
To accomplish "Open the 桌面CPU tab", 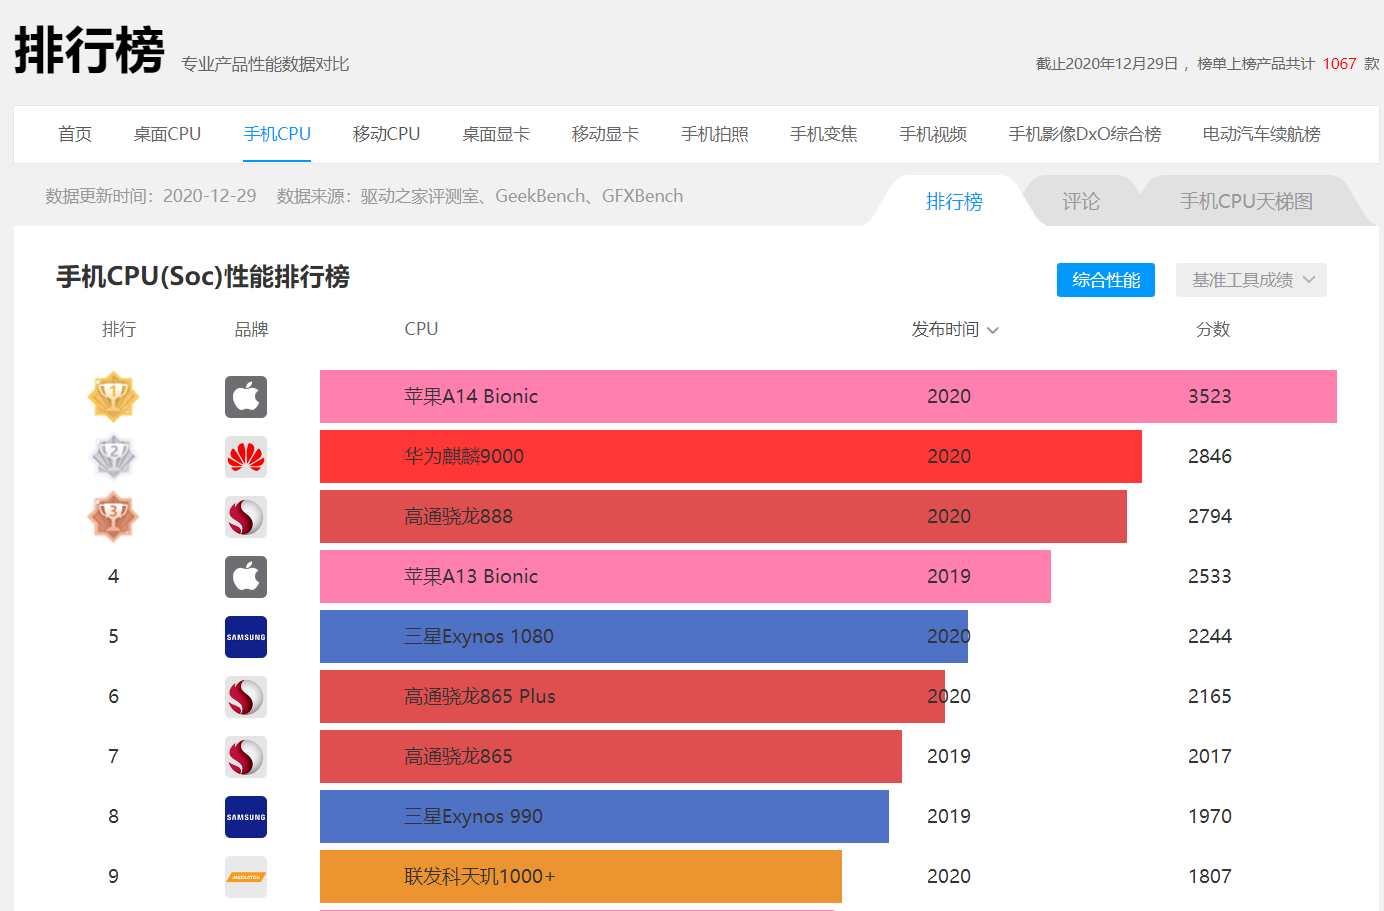I will [167, 134].
